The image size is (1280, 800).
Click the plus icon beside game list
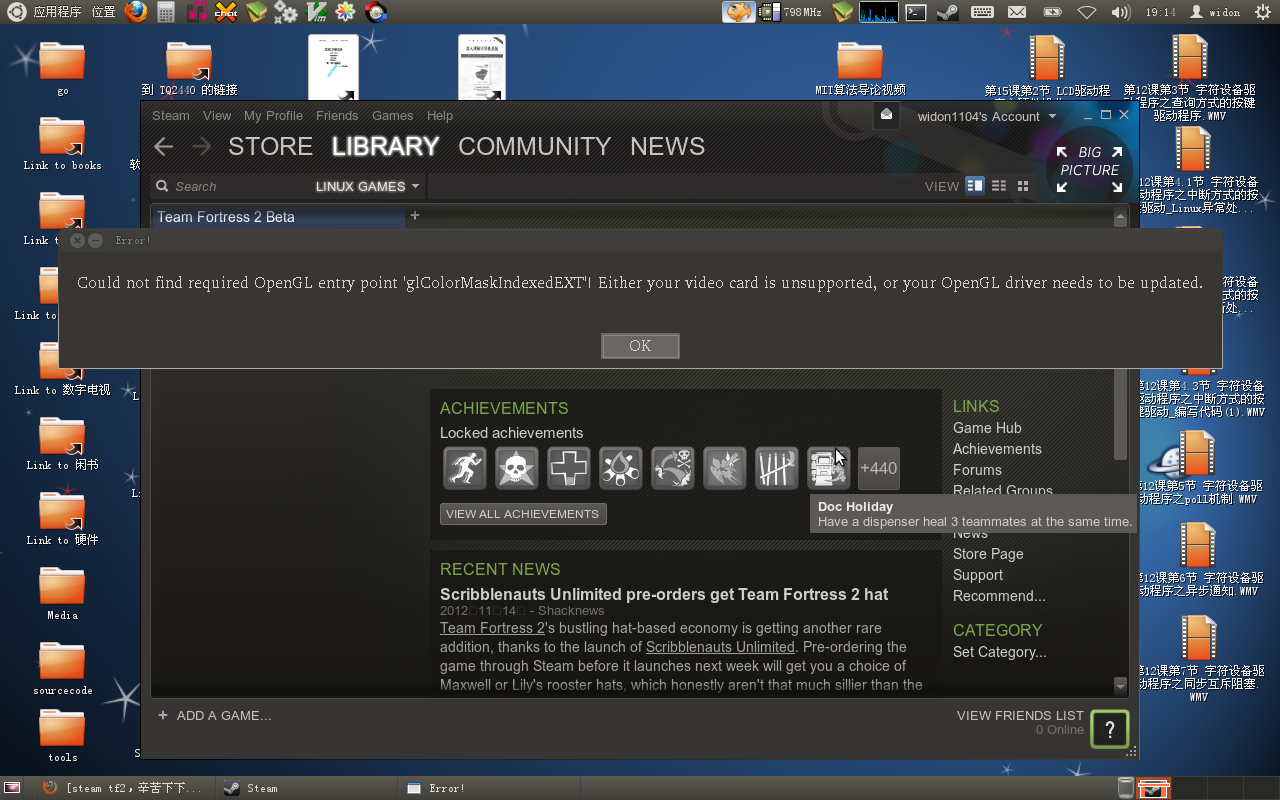pos(415,215)
